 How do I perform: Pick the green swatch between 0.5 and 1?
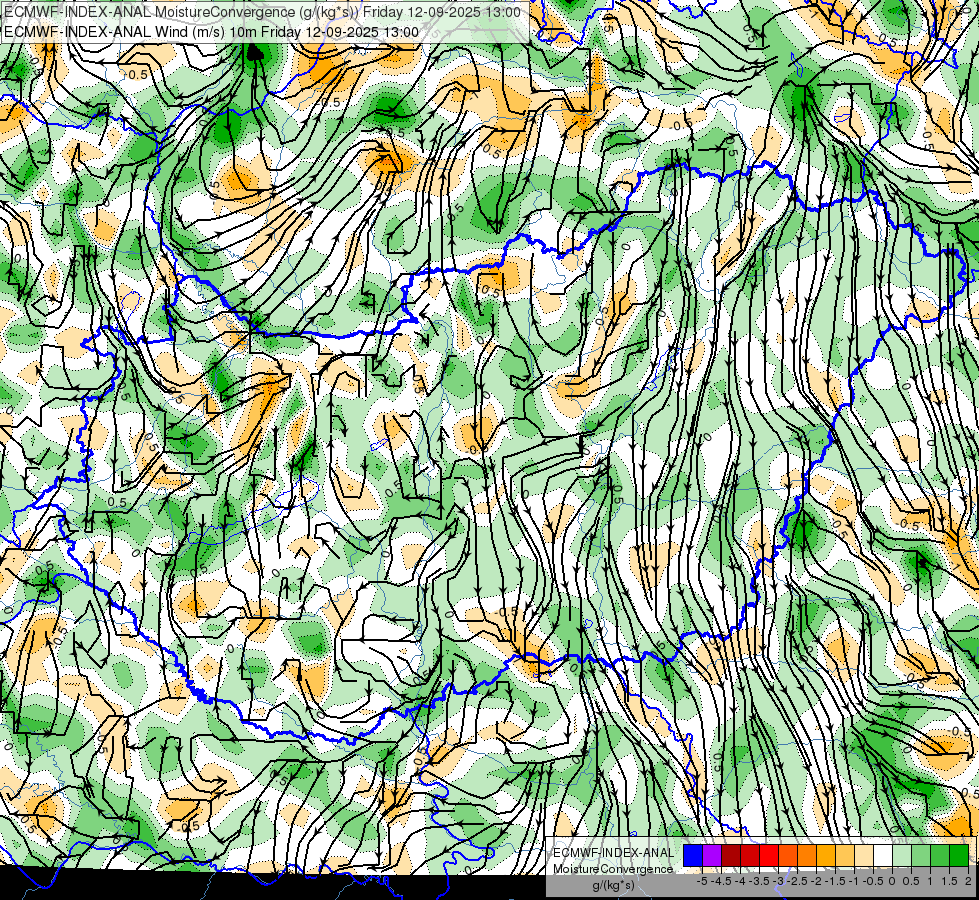921,856
